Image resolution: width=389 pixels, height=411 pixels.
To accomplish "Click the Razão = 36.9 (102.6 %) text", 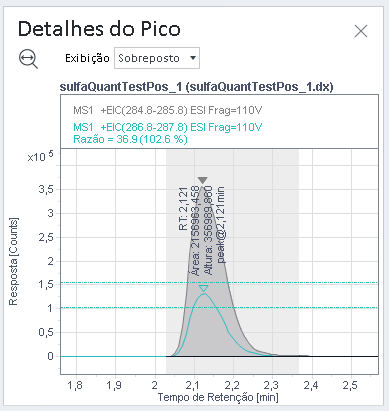I will [130, 139].
